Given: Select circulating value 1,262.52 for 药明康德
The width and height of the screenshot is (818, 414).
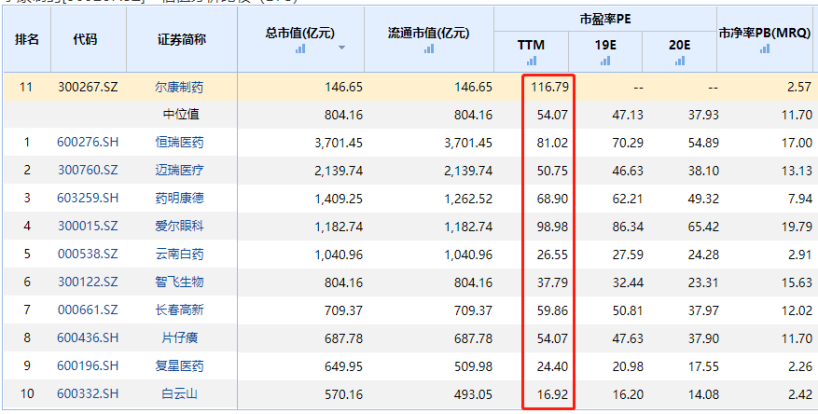Looking at the screenshot, I should coord(468,198).
